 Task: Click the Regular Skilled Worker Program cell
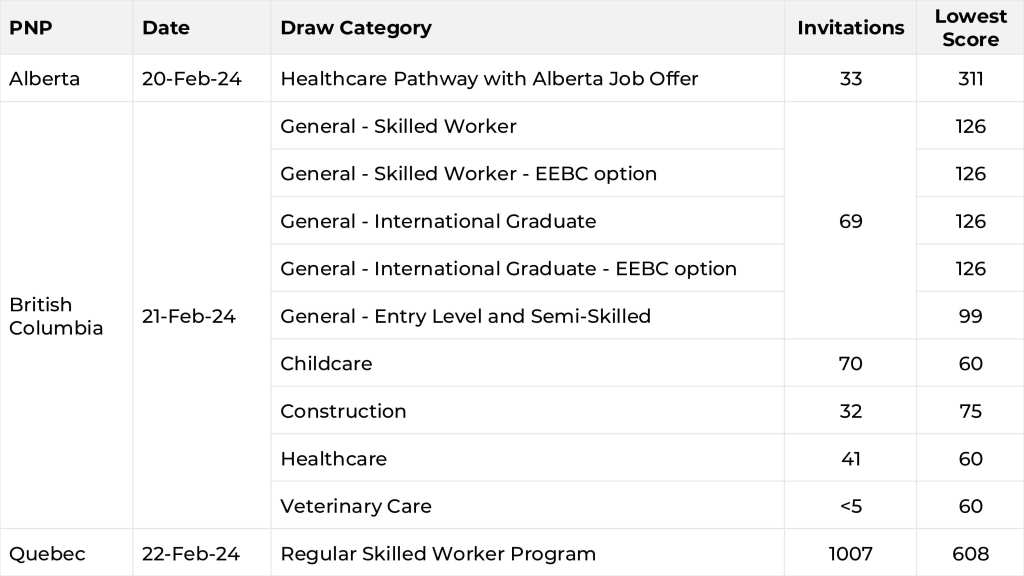tap(438, 553)
